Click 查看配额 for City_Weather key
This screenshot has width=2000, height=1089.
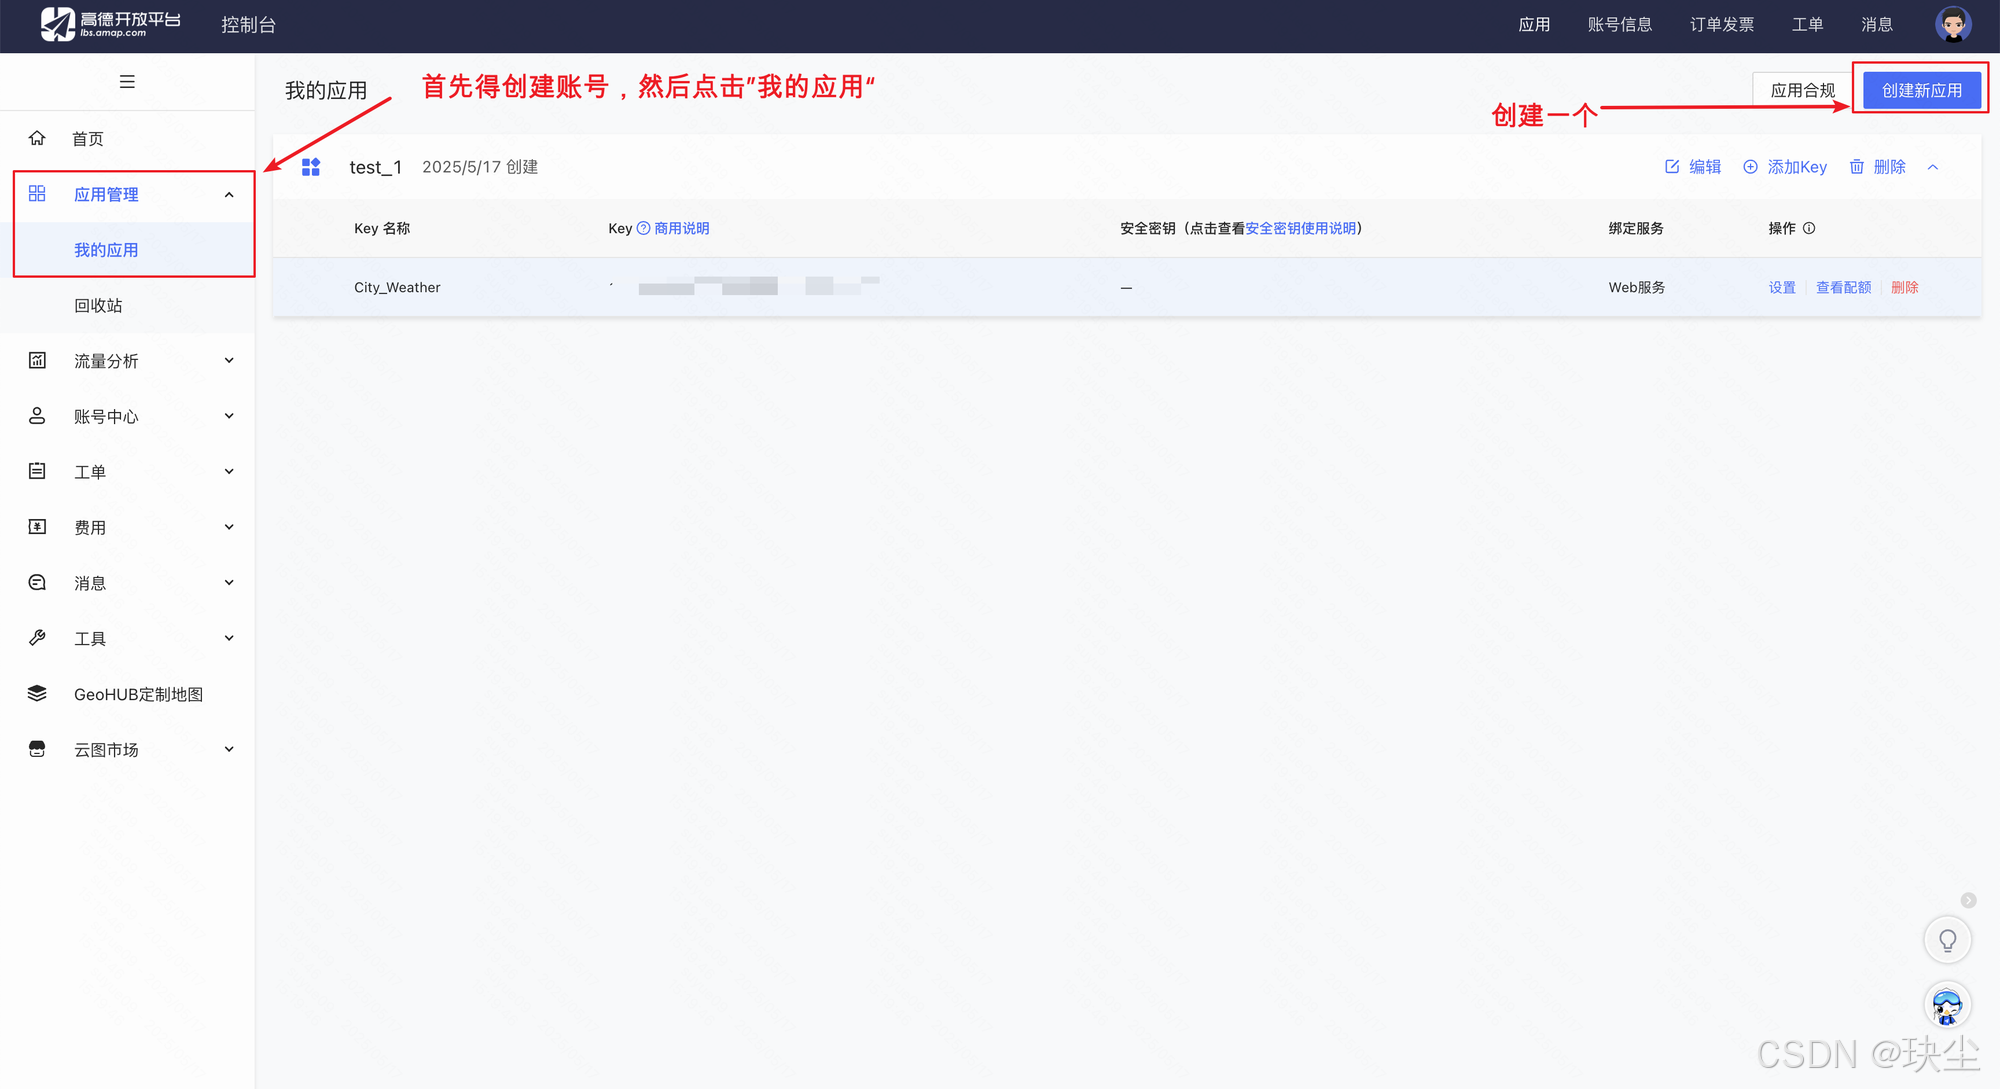(1843, 287)
